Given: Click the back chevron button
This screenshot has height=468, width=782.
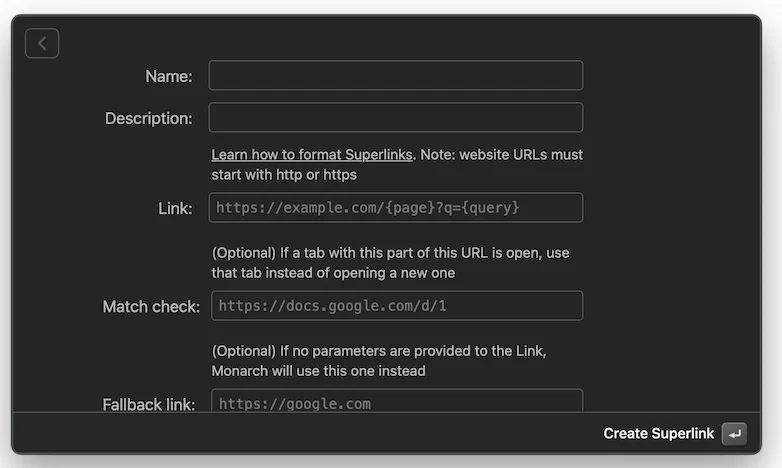Looking at the screenshot, I should coord(42,43).
